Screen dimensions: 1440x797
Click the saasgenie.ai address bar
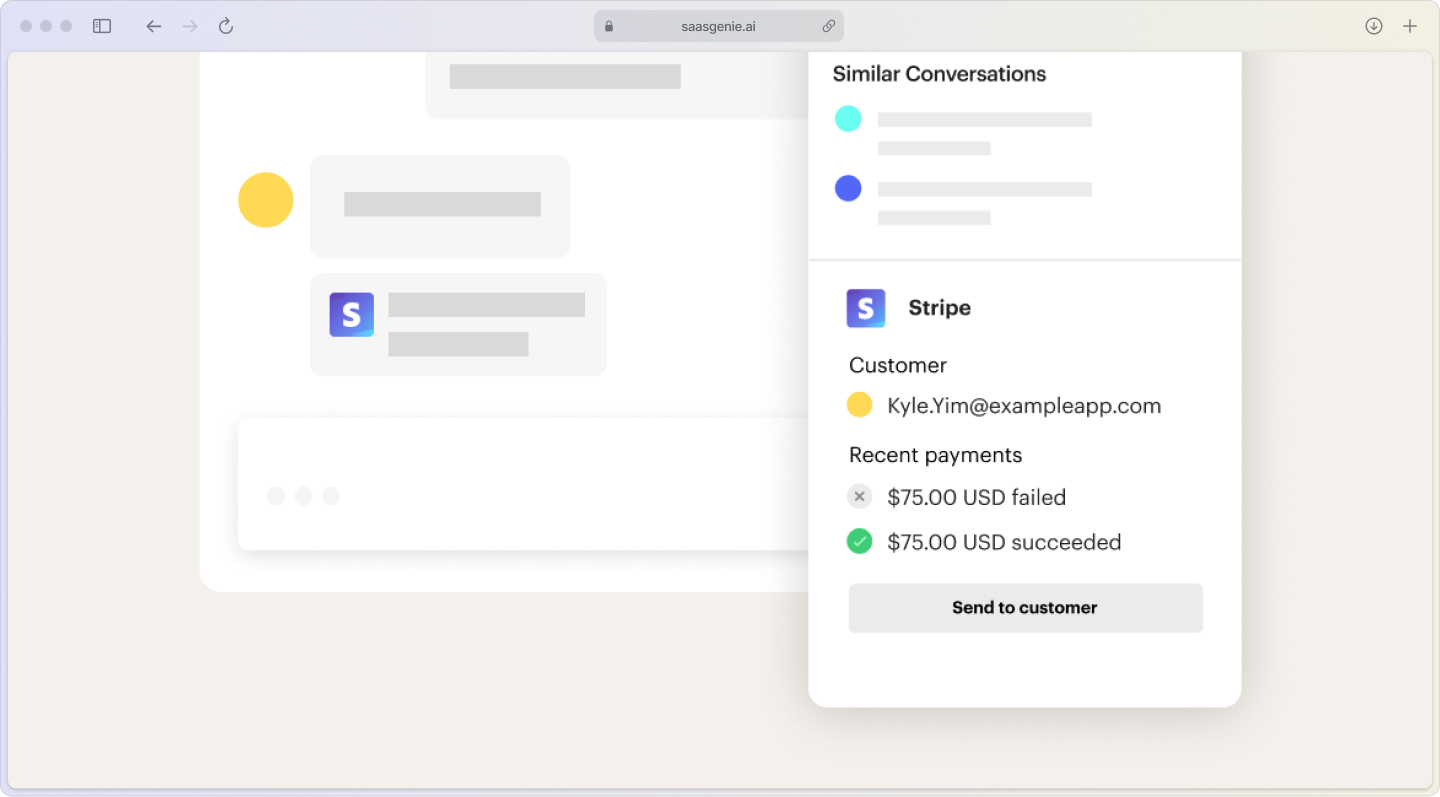(719, 26)
